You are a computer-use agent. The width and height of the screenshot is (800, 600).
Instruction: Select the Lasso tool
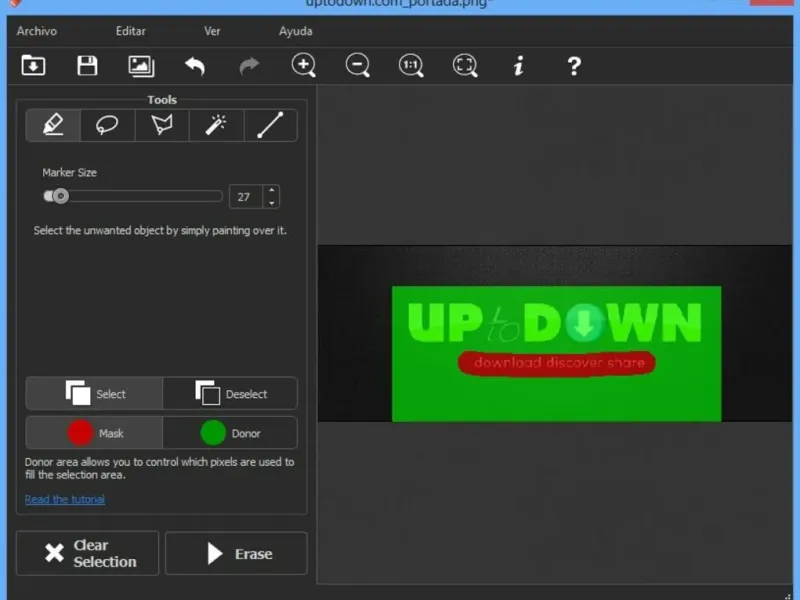(x=107, y=125)
